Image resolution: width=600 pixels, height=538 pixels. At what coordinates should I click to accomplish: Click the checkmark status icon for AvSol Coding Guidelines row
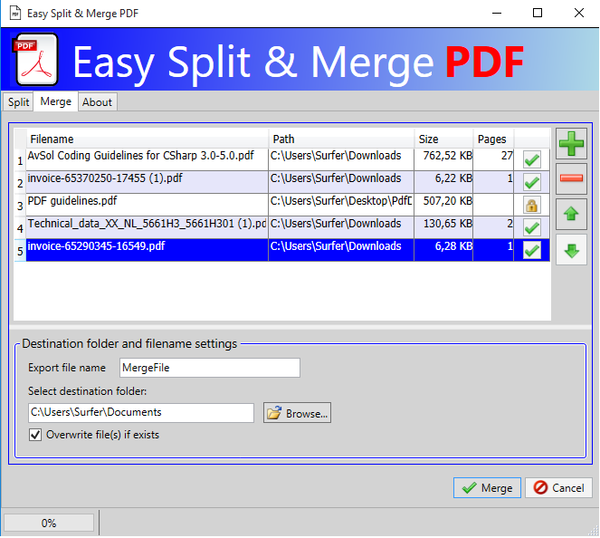[532, 160]
